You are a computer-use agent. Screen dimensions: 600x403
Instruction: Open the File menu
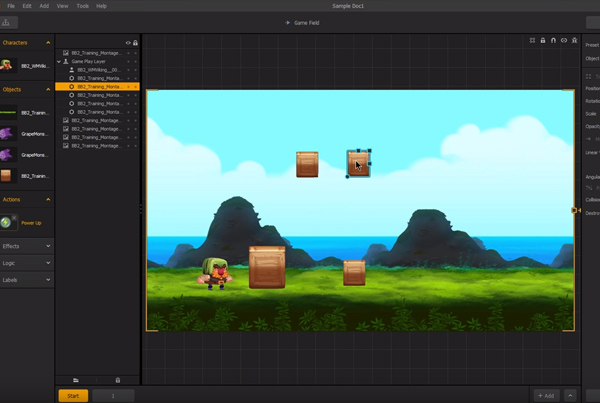click(11, 6)
